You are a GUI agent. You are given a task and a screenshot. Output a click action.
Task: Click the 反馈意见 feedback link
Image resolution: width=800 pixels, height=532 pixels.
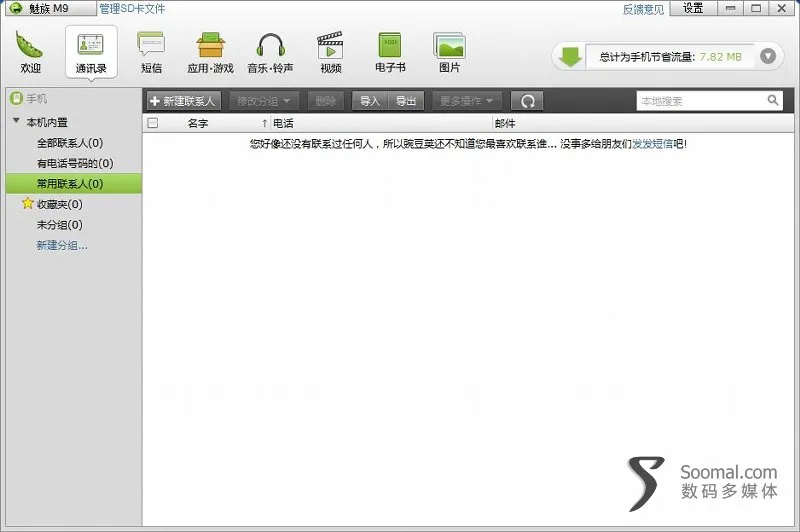click(643, 10)
